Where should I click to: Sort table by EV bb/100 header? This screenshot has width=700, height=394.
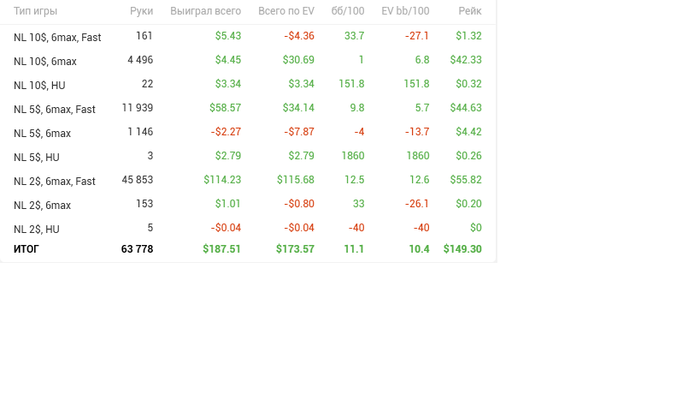click(405, 11)
